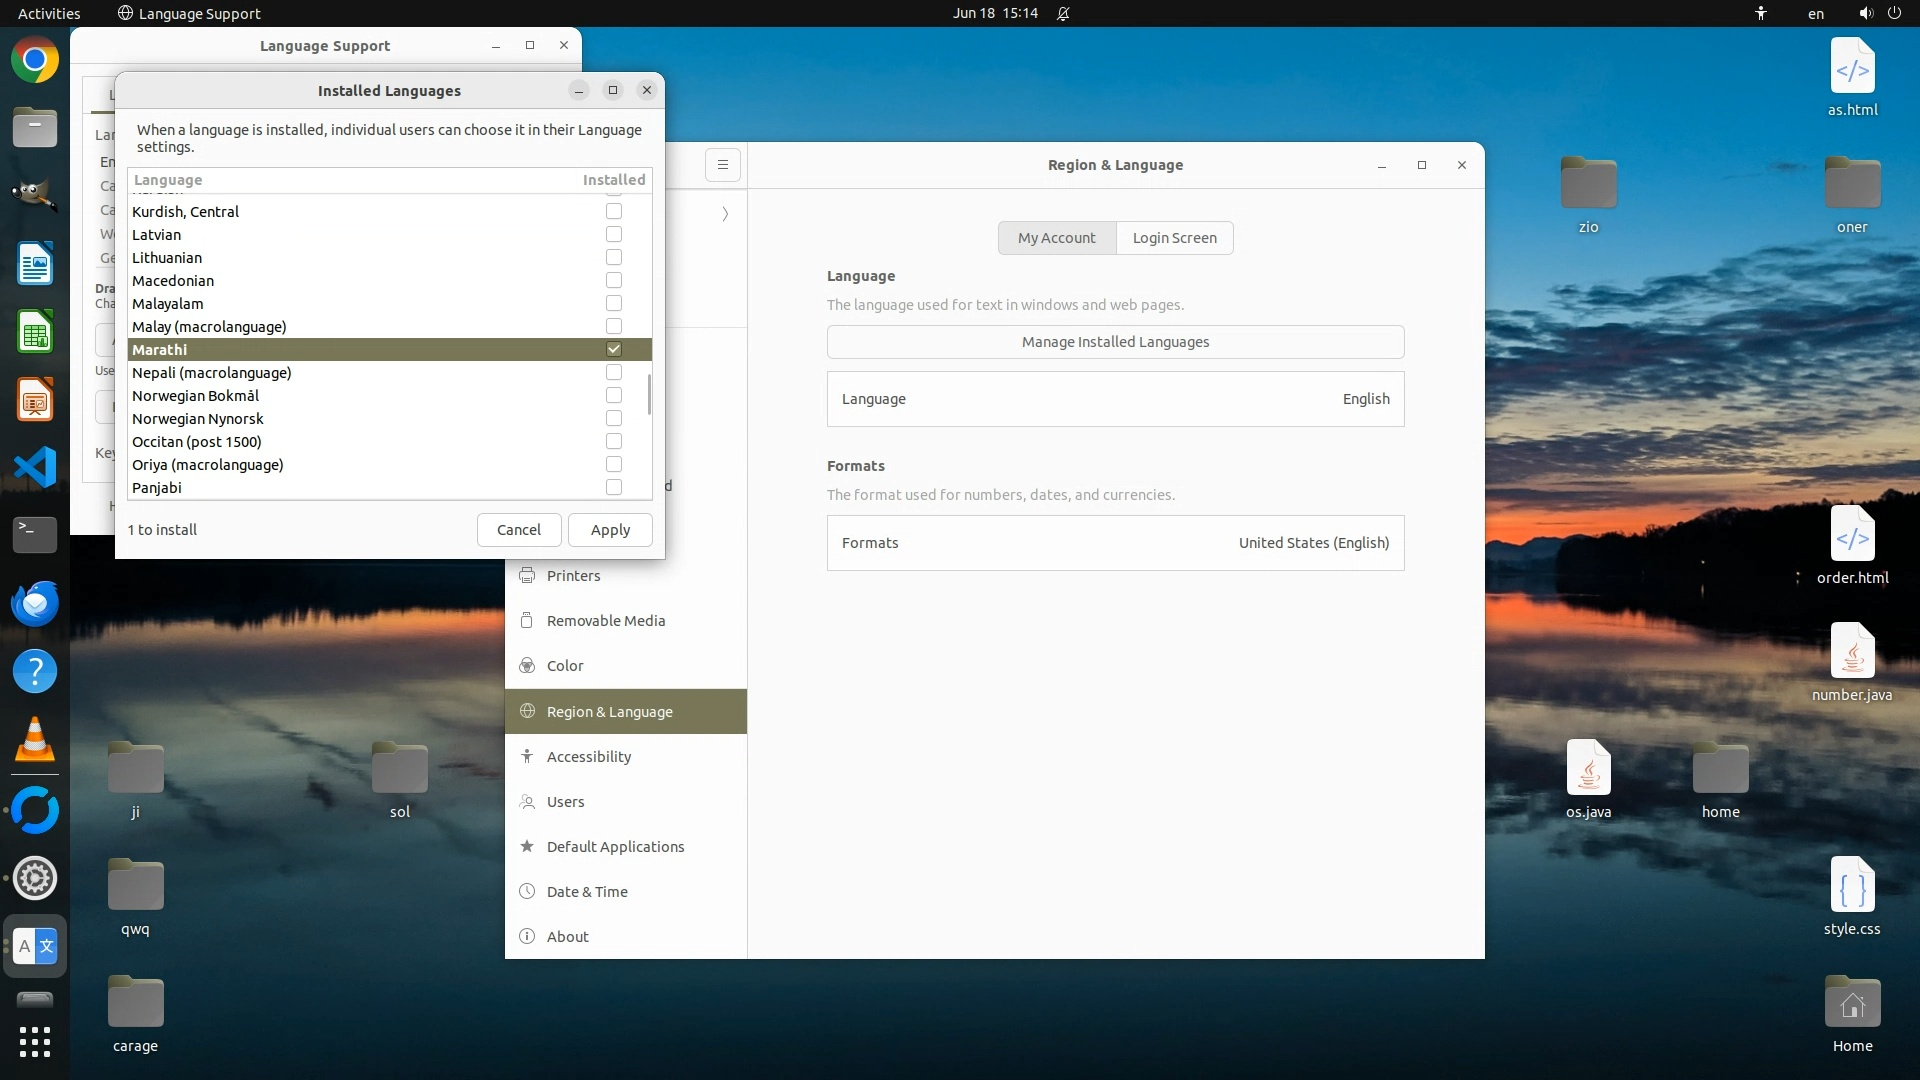Check the Latvian language checkbox
The width and height of the screenshot is (1920, 1080).
click(614, 235)
